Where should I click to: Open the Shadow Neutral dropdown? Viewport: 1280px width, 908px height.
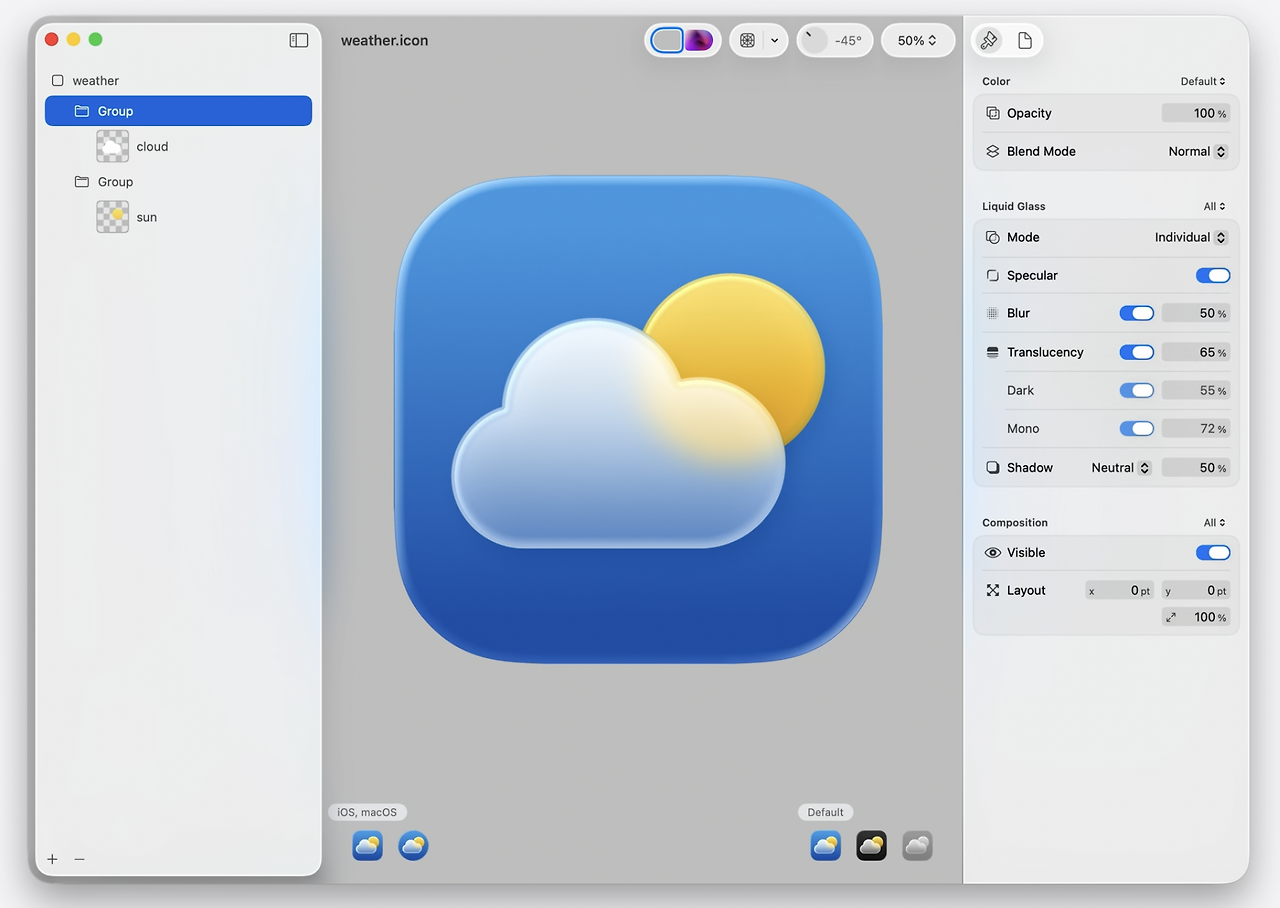[1121, 467]
